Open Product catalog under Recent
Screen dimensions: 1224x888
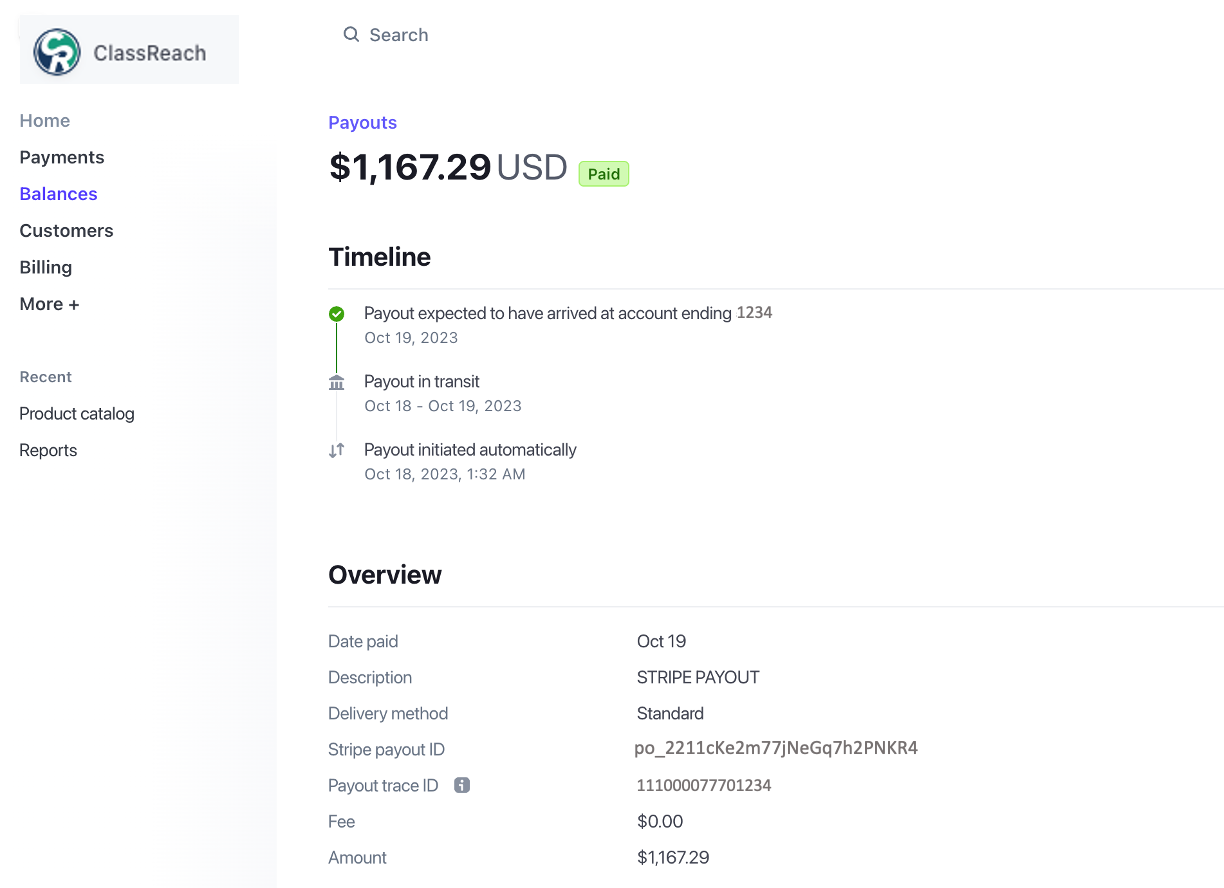pyautogui.click(x=77, y=413)
